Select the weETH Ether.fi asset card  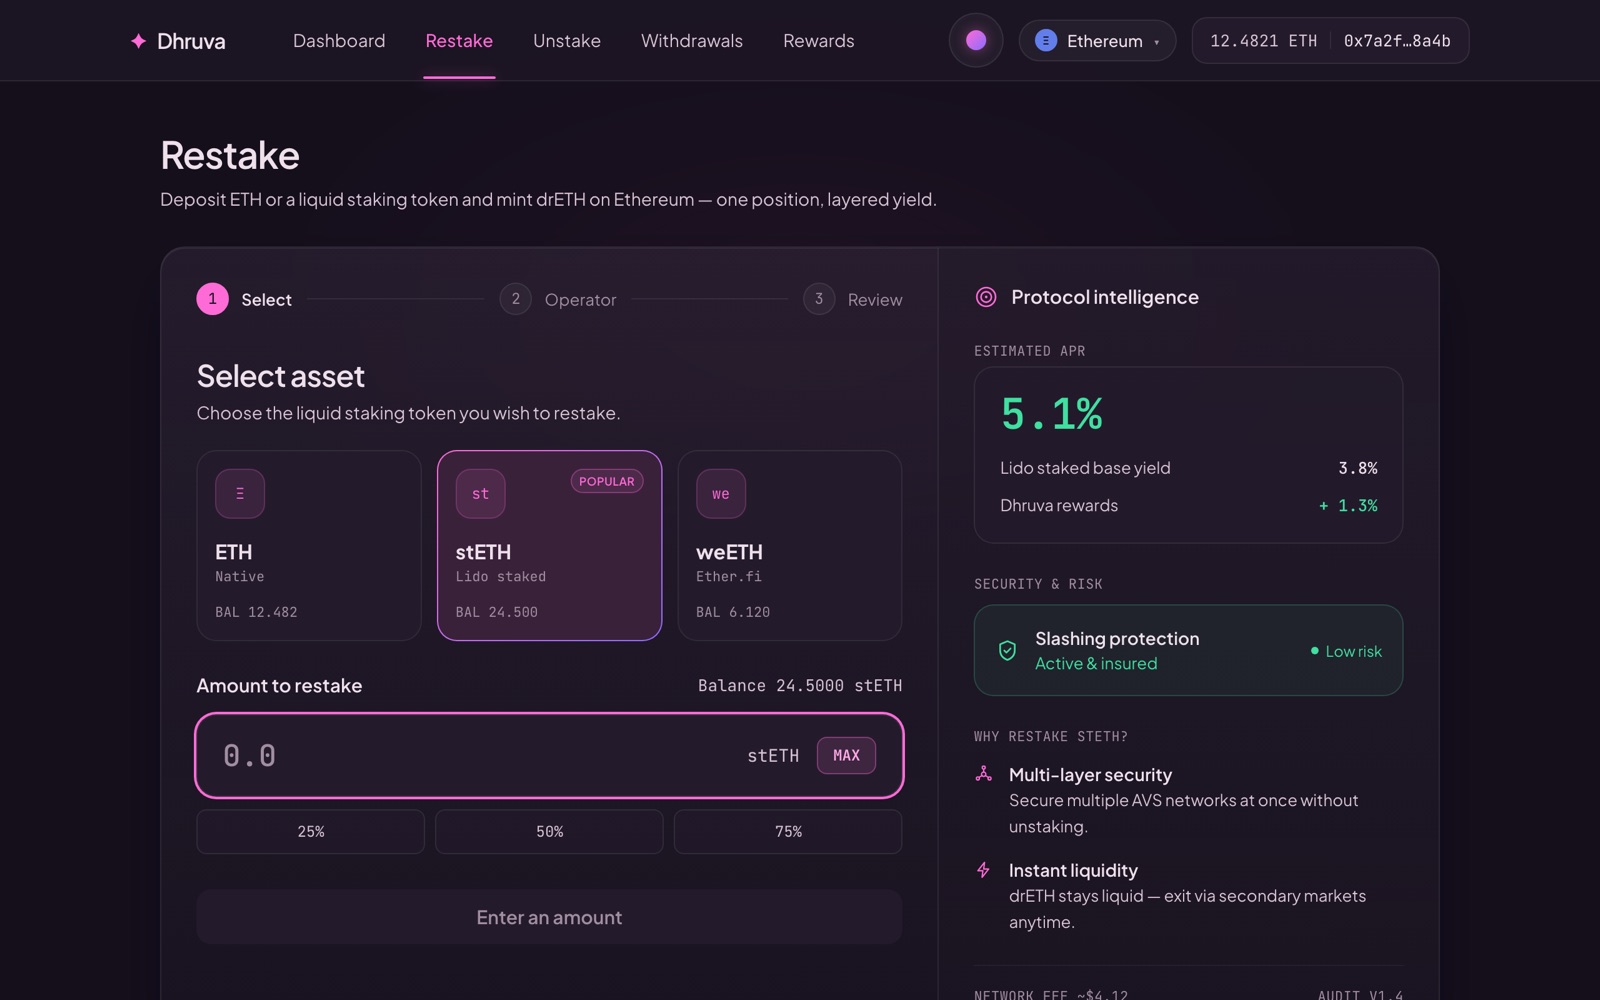click(790, 545)
